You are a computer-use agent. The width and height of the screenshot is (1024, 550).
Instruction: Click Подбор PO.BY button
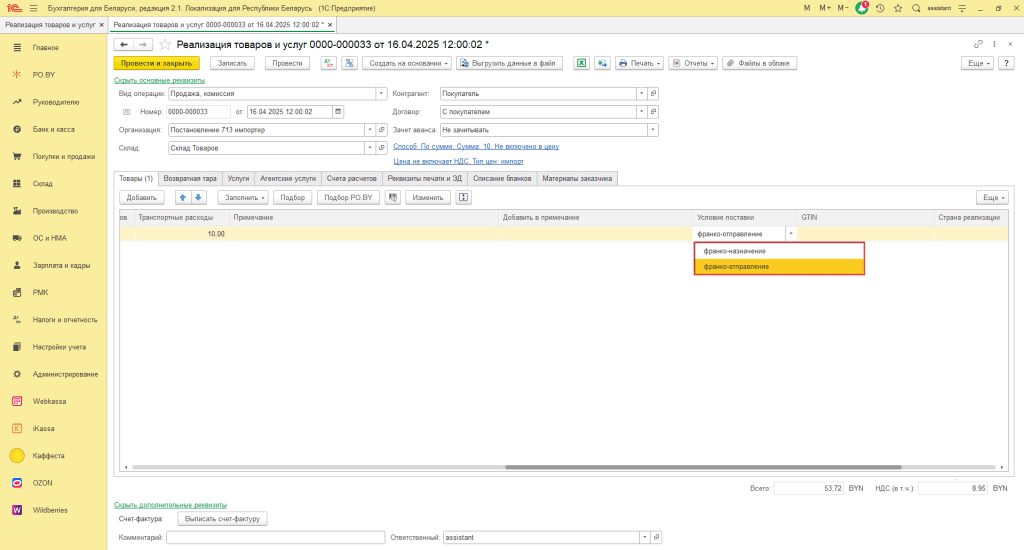(348, 197)
